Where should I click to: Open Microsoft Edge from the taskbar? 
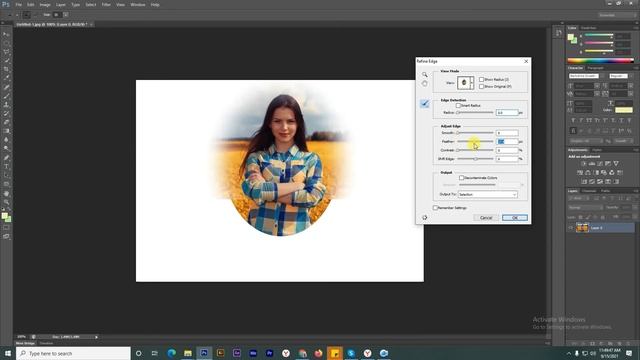coord(171,353)
